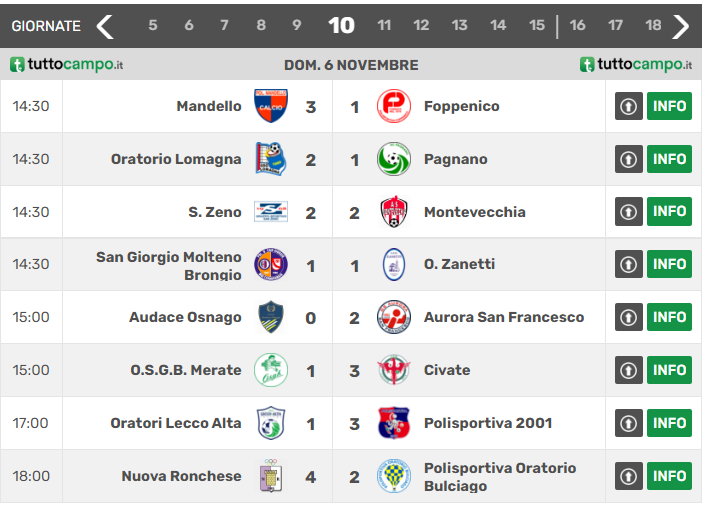The height and width of the screenshot is (507, 710).
Task: Open INFO for Oratori Lecco Alta match
Action: tap(669, 423)
